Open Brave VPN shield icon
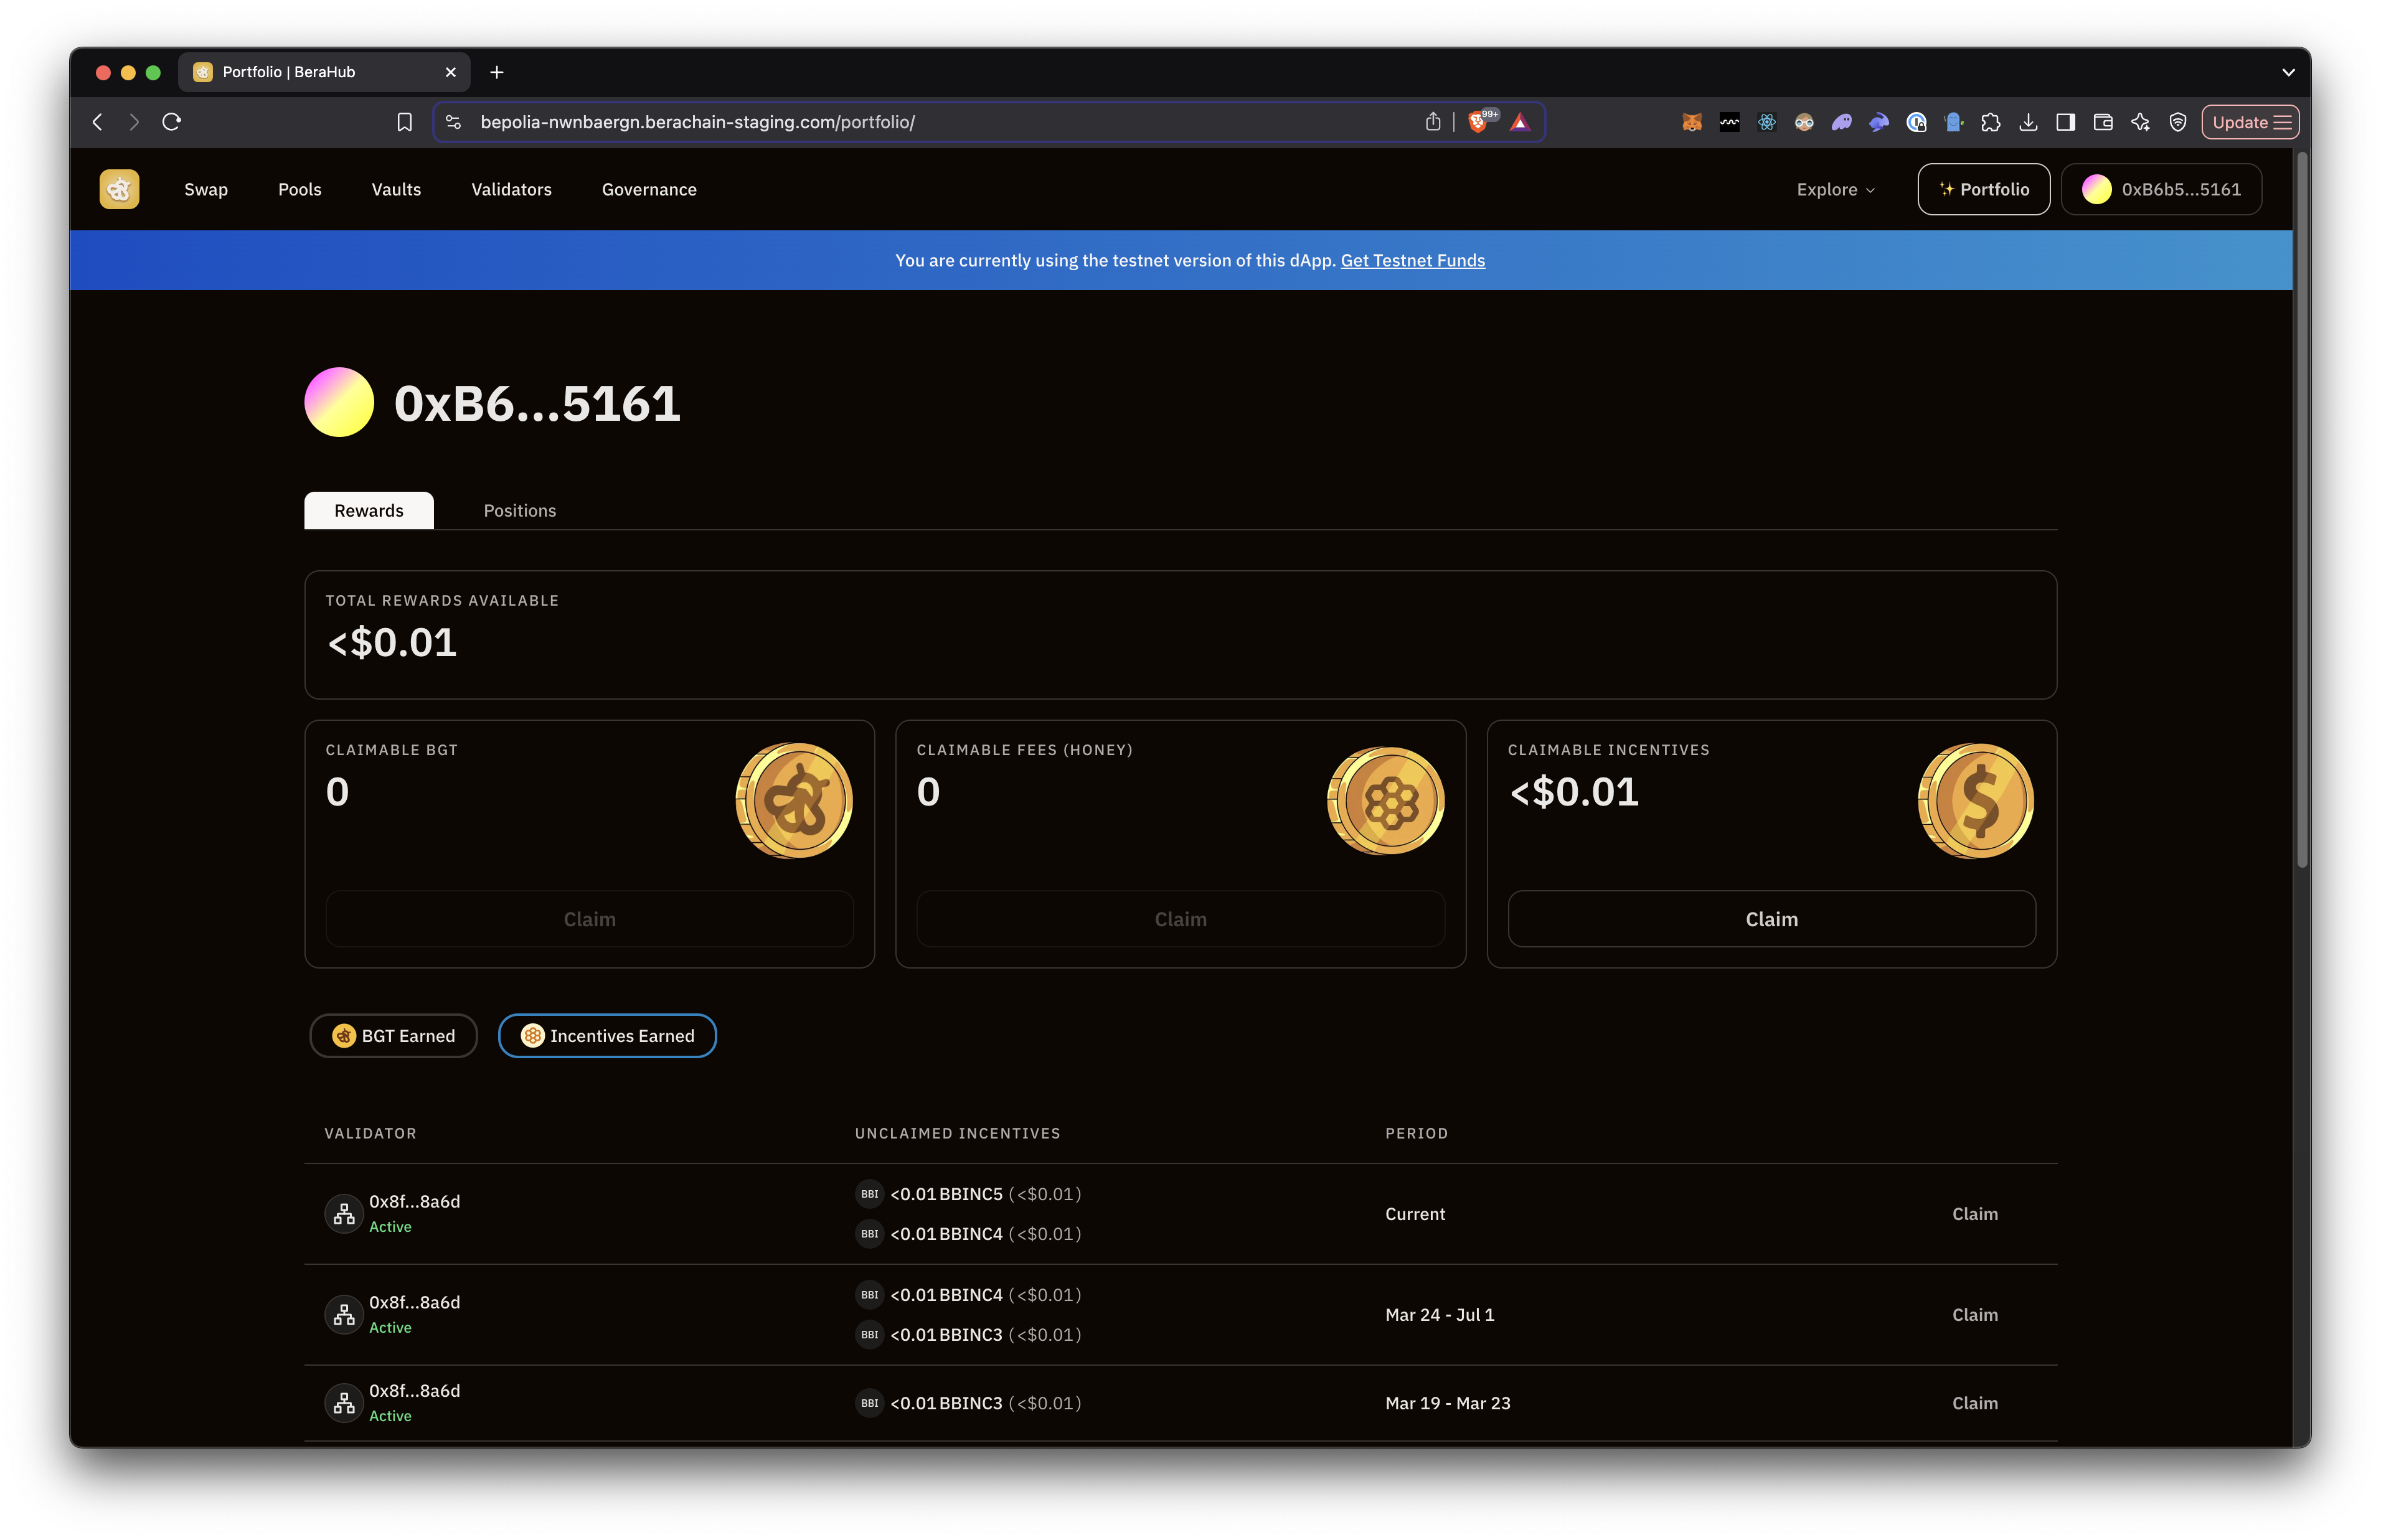 (x=2177, y=122)
